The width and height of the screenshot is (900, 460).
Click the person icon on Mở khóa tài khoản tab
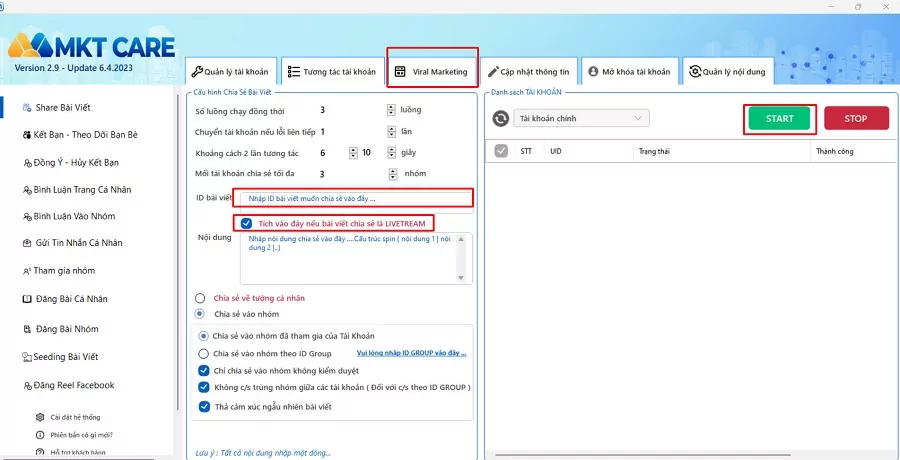[x=593, y=72]
